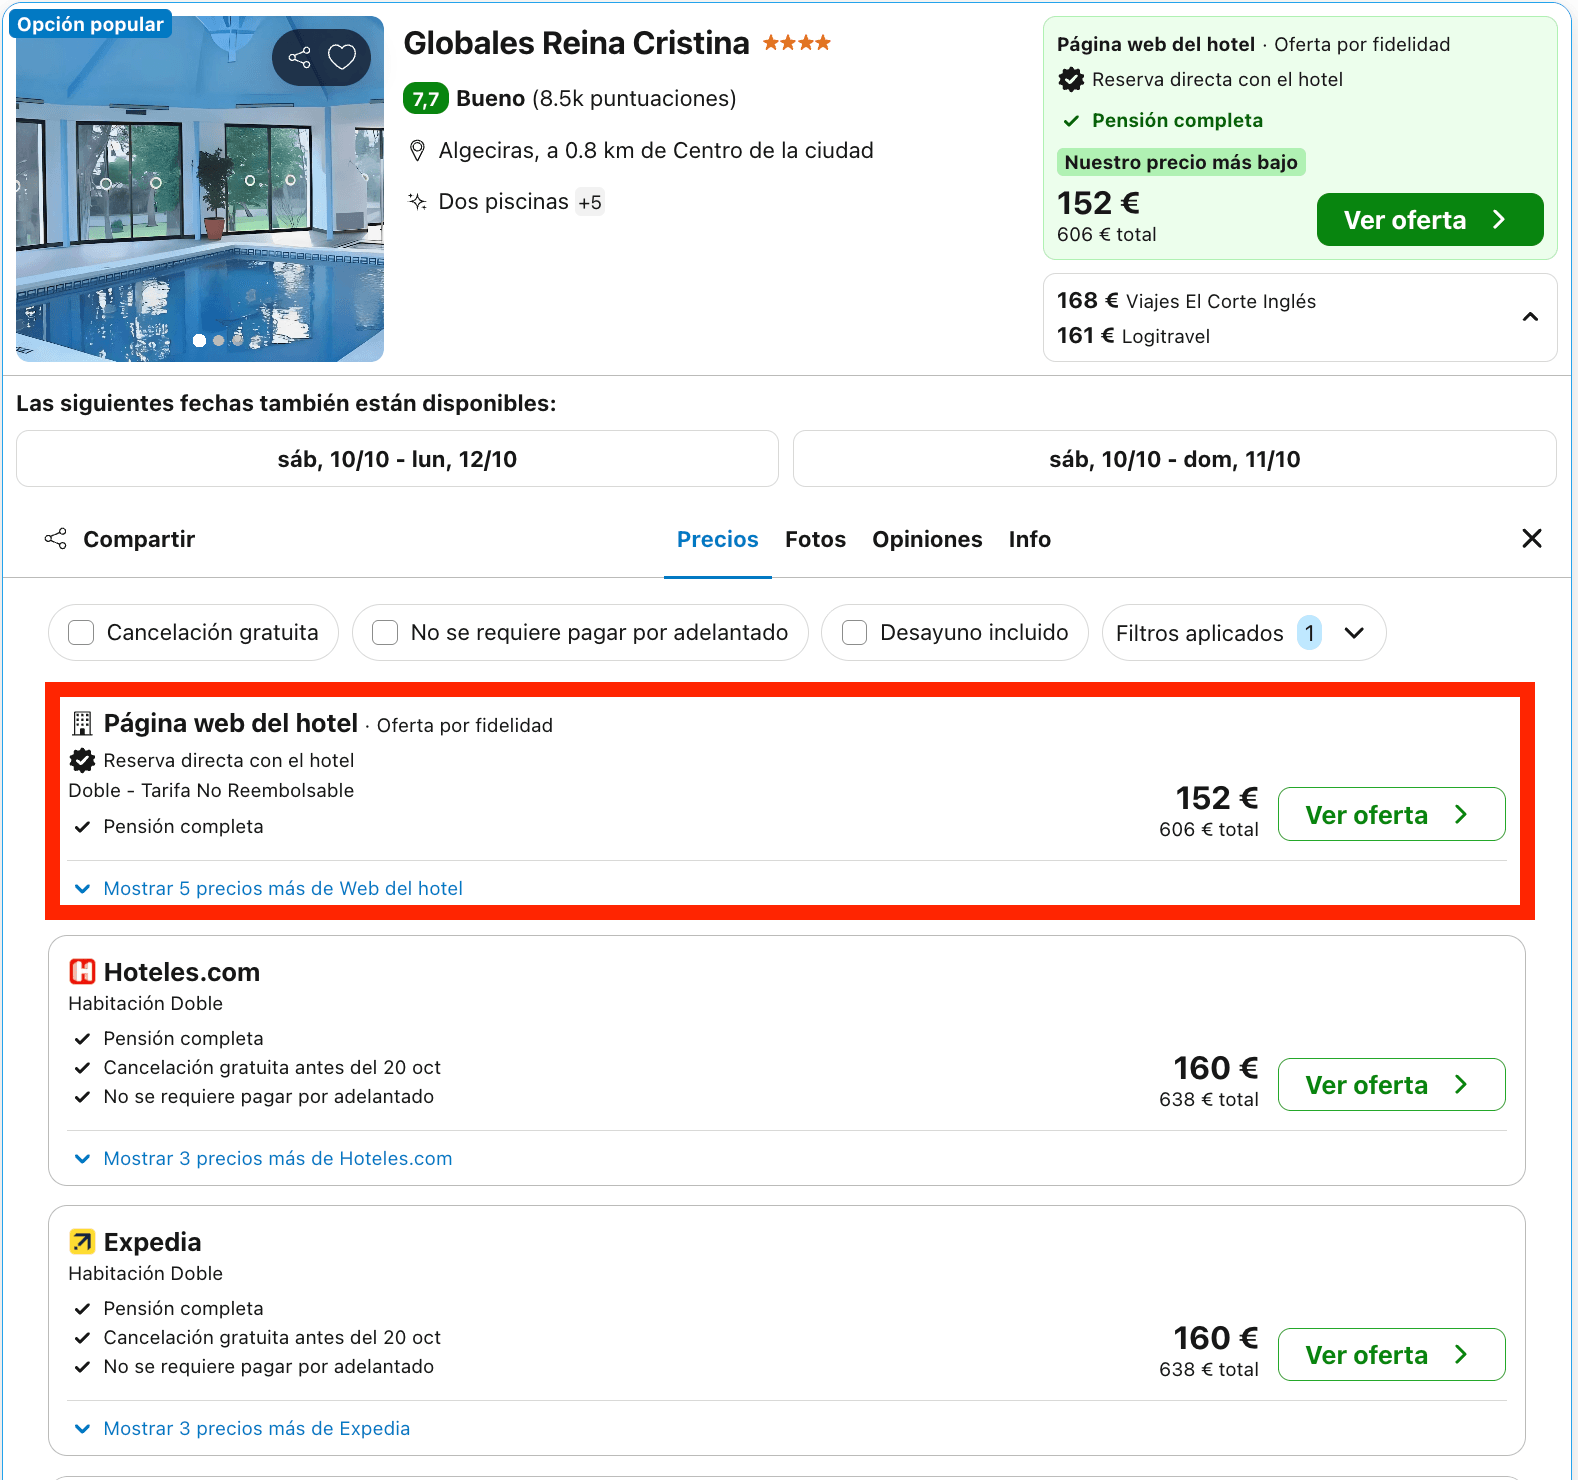The image size is (1578, 1480).
Task: Select dates sáb, 10/10 - lun, 12/10
Action: 397,459
